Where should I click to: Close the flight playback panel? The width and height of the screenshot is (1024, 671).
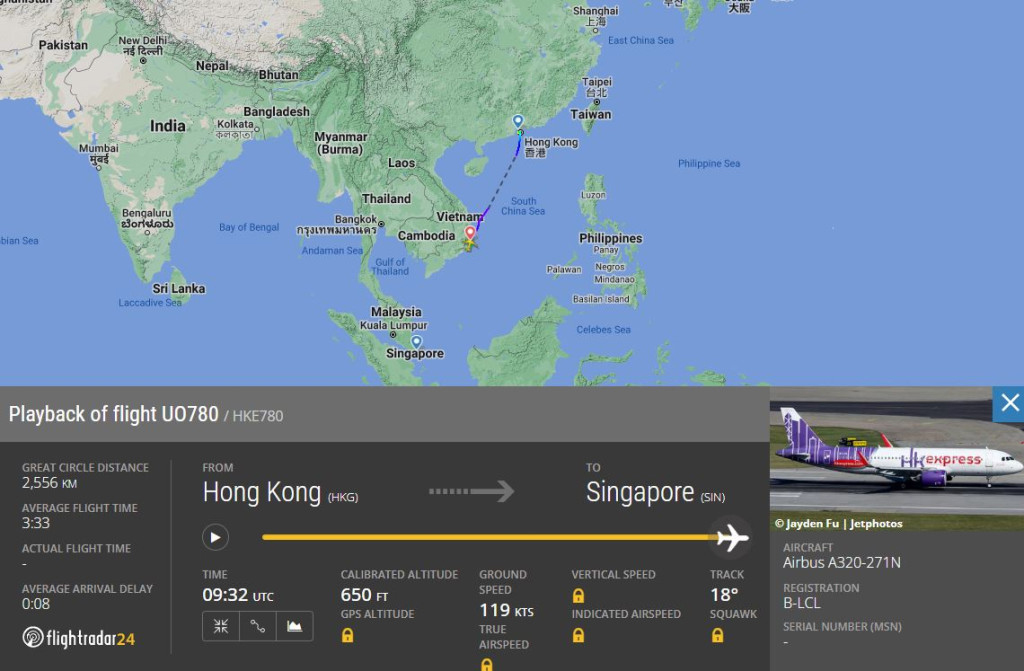pyautogui.click(x=1010, y=403)
